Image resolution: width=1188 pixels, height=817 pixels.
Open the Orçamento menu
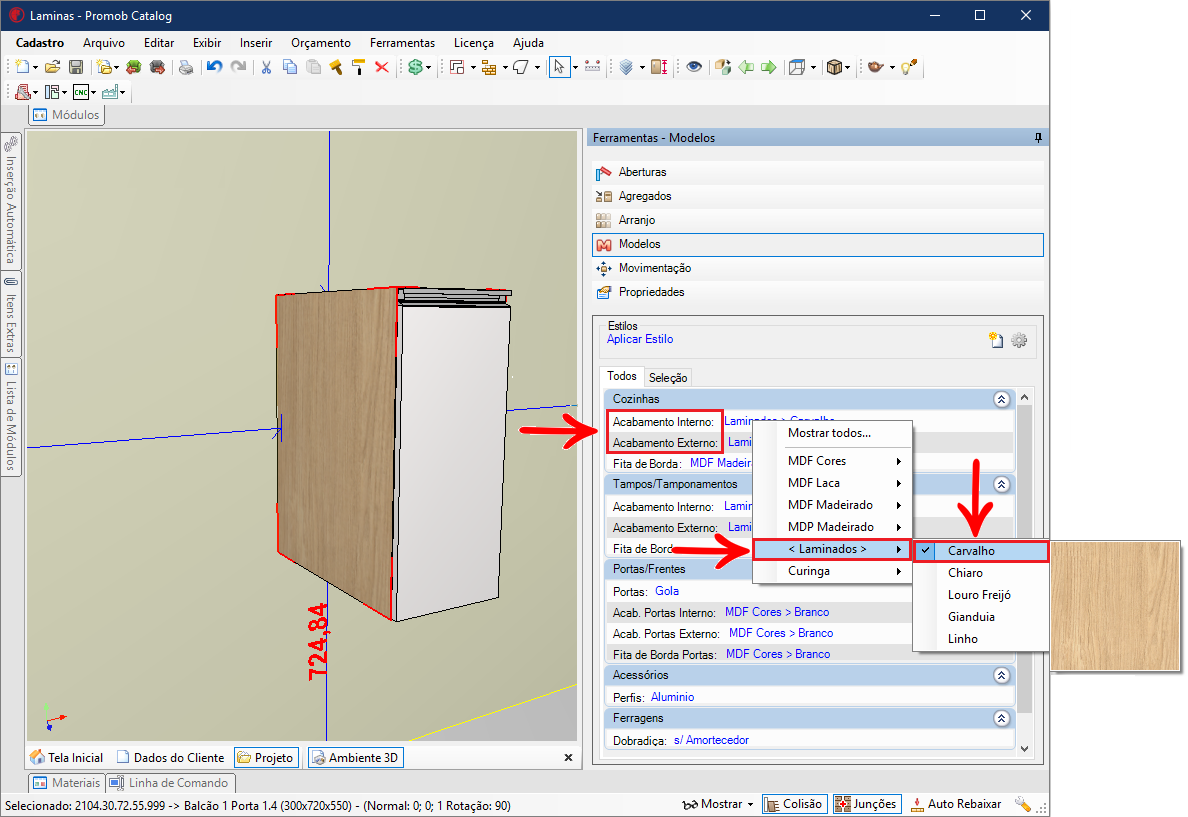coord(320,43)
